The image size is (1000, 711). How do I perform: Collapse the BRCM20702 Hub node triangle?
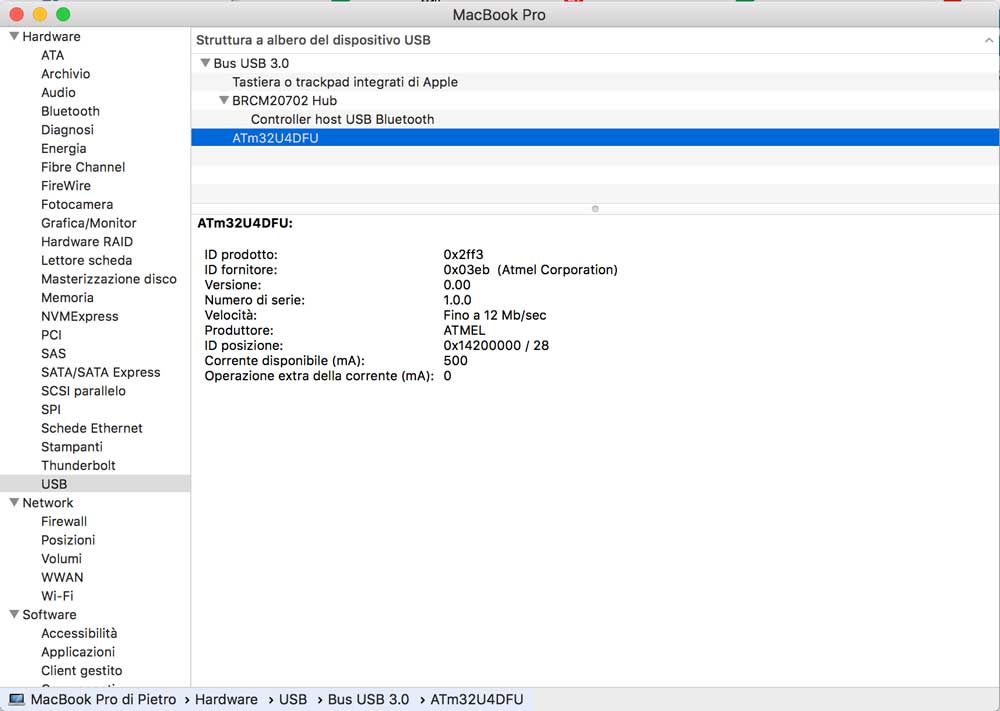click(224, 100)
